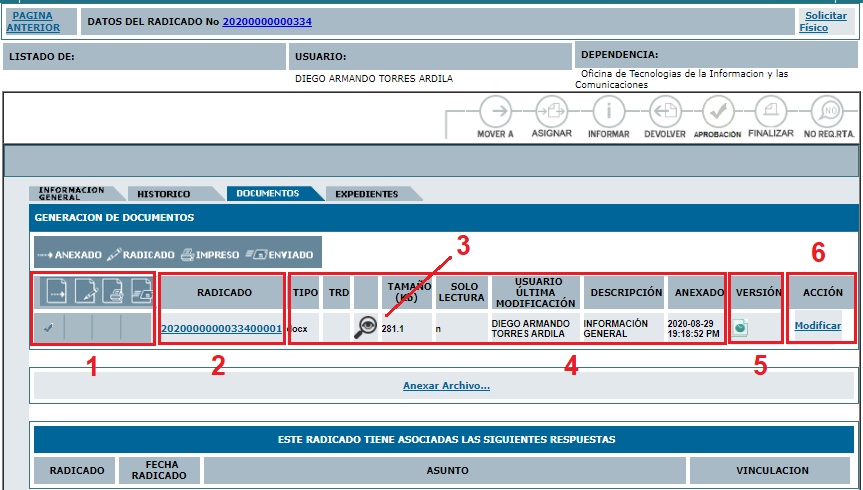This screenshot has width=863, height=490.
Task: Open the Expedientes tab
Action: (366, 194)
